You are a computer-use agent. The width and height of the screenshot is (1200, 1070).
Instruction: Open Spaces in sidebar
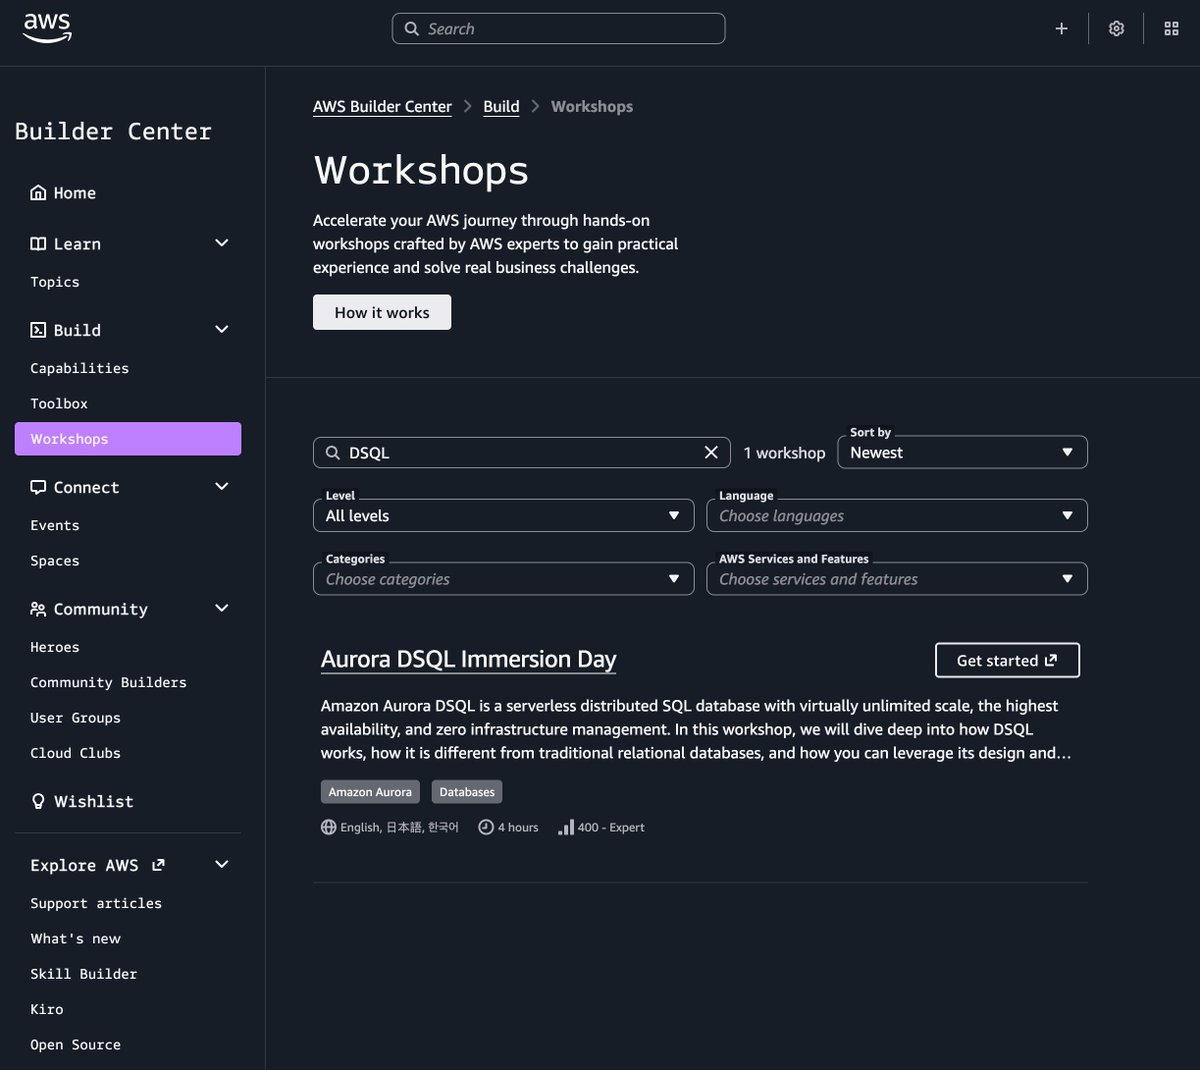[x=55, y=561]
